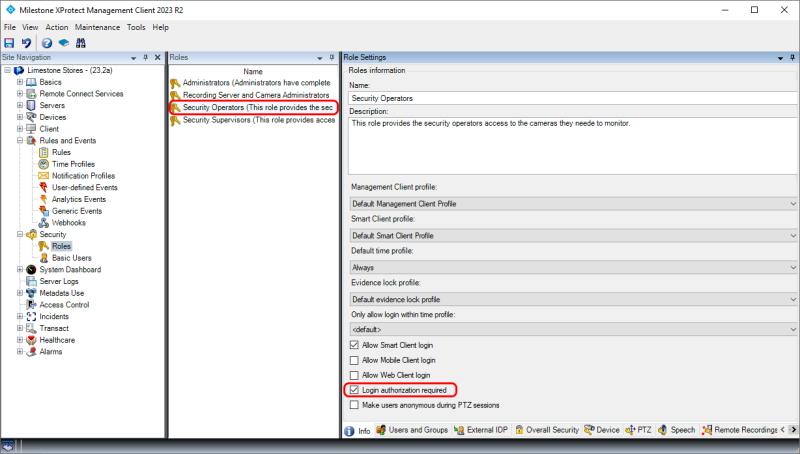Open the Smart Client profile dropdown

[x=573, y=236]
